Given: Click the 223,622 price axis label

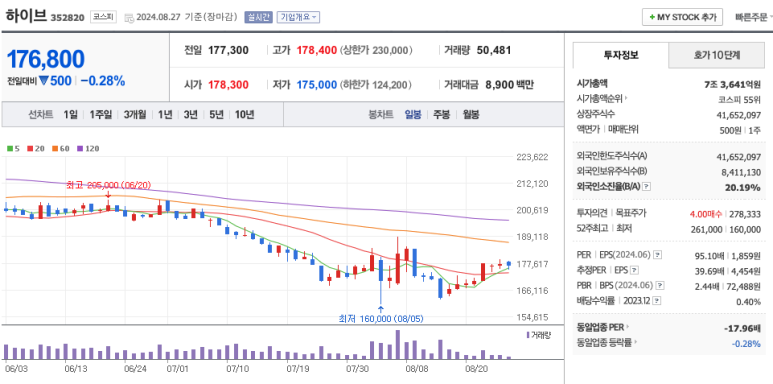Looking at the screenshot, I should tap(532, 157).
